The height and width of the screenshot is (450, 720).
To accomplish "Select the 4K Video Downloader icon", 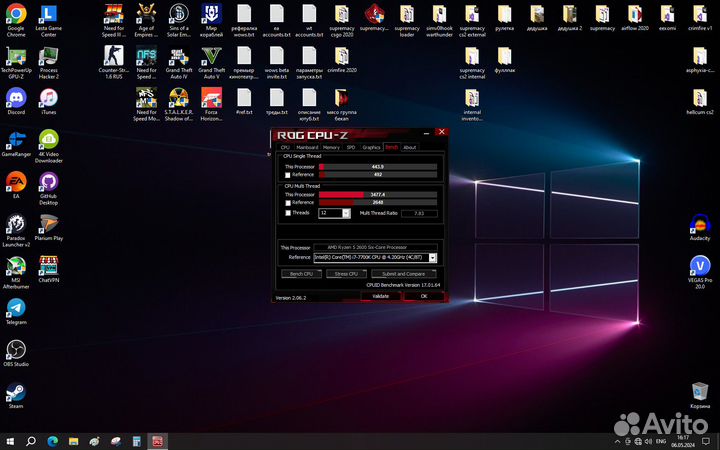I will (49, 147).
